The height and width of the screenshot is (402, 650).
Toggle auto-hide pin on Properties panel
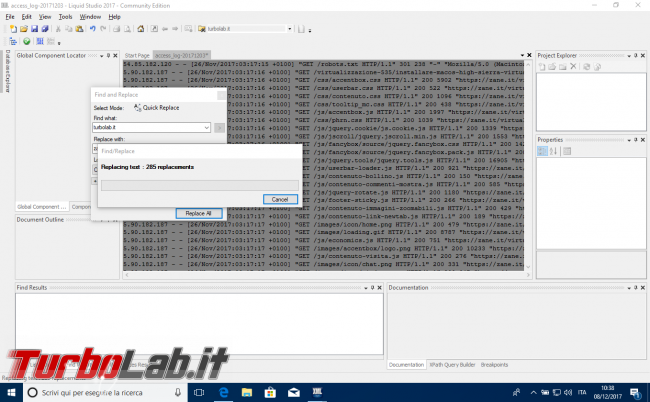tap(636, 140)
